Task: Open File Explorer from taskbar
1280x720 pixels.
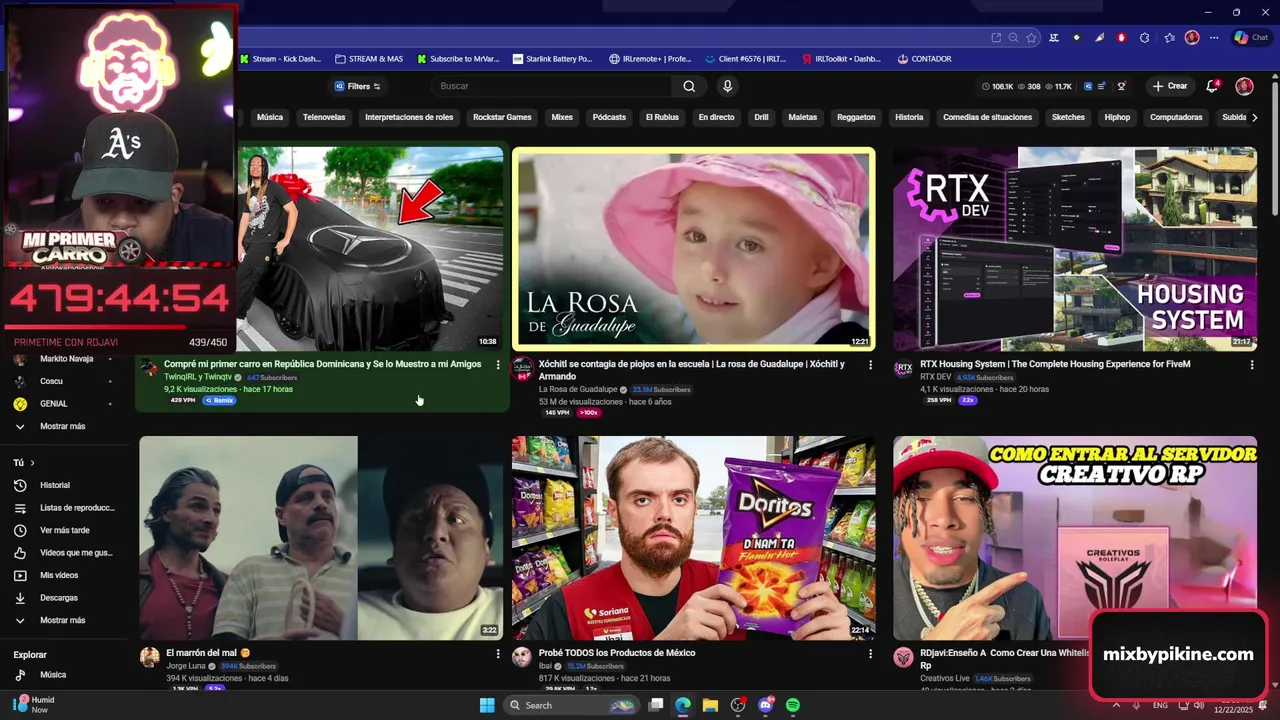Action: tap(710, 705)
